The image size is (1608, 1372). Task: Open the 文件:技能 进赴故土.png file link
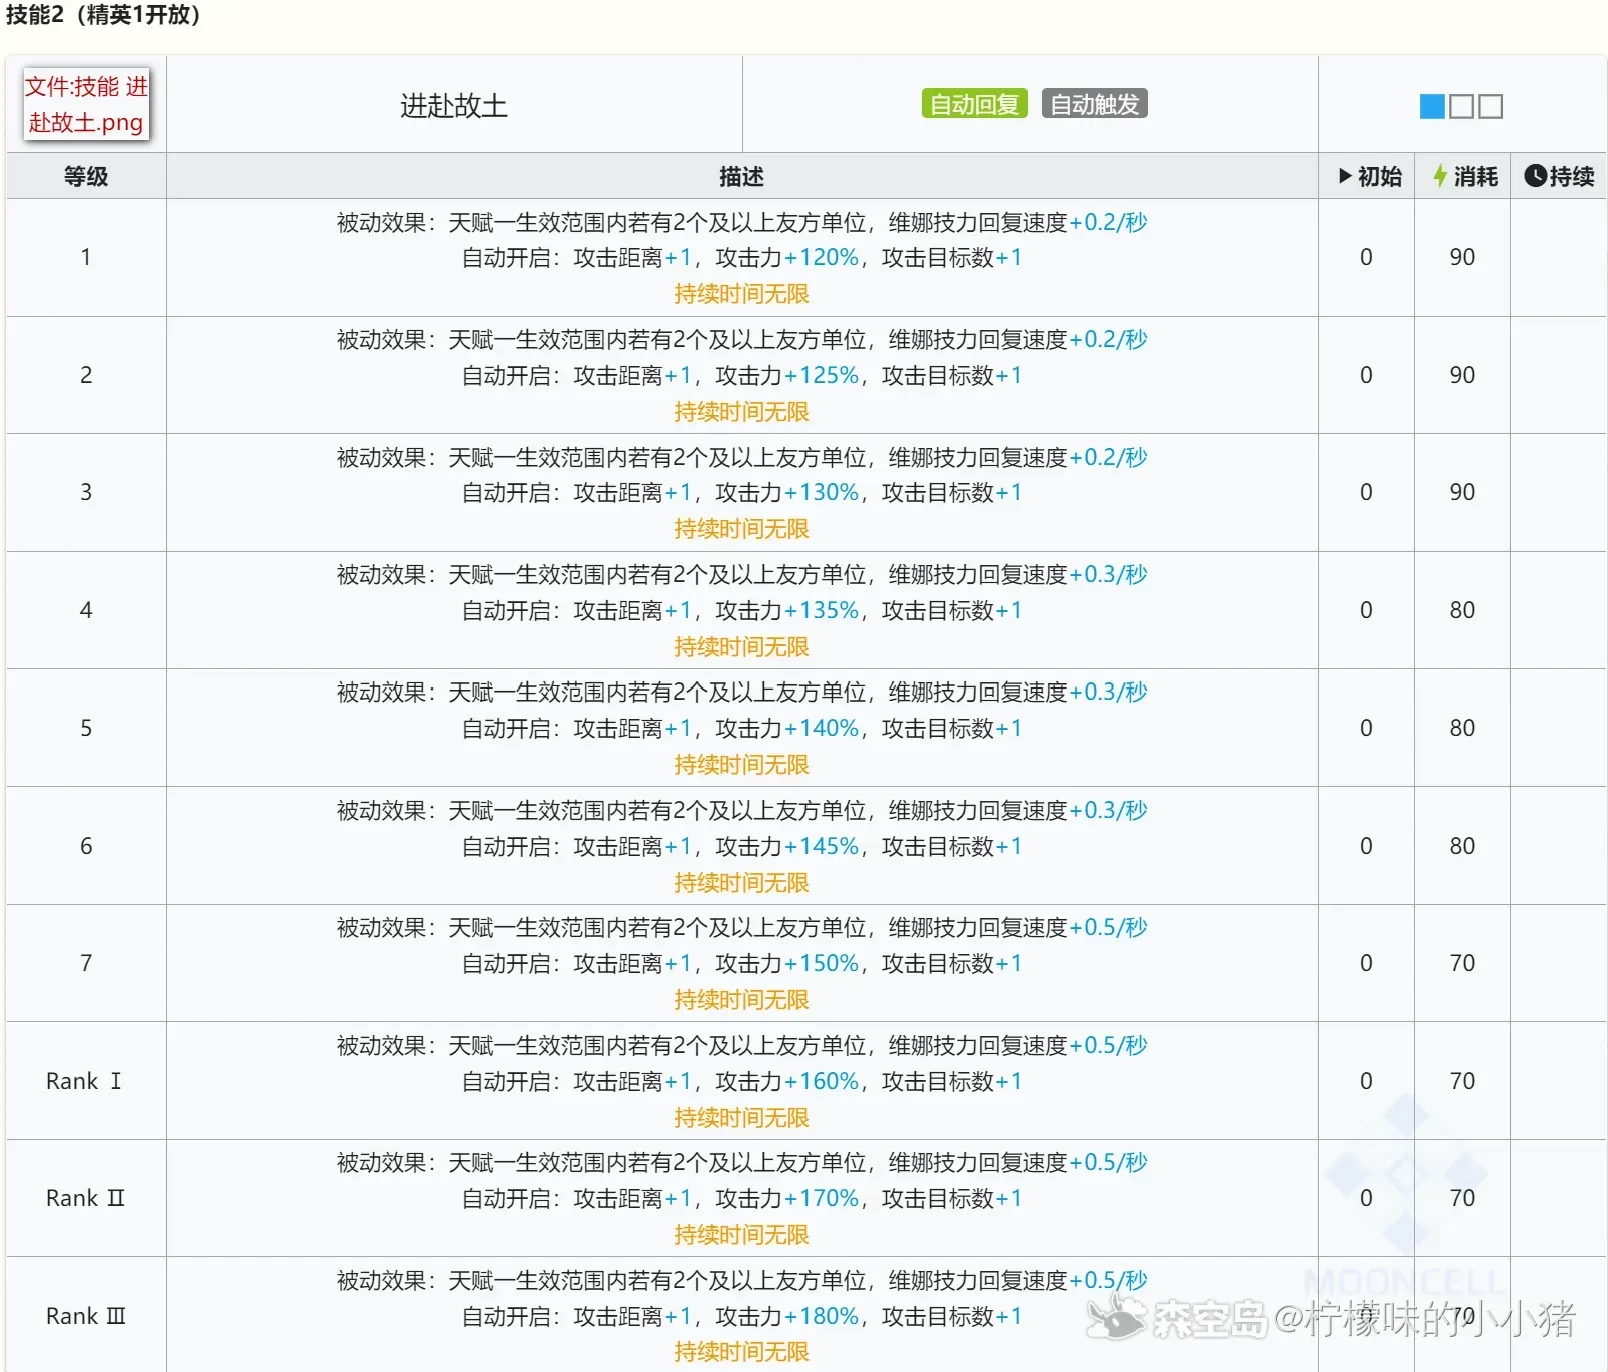click(x=86, y=104)
